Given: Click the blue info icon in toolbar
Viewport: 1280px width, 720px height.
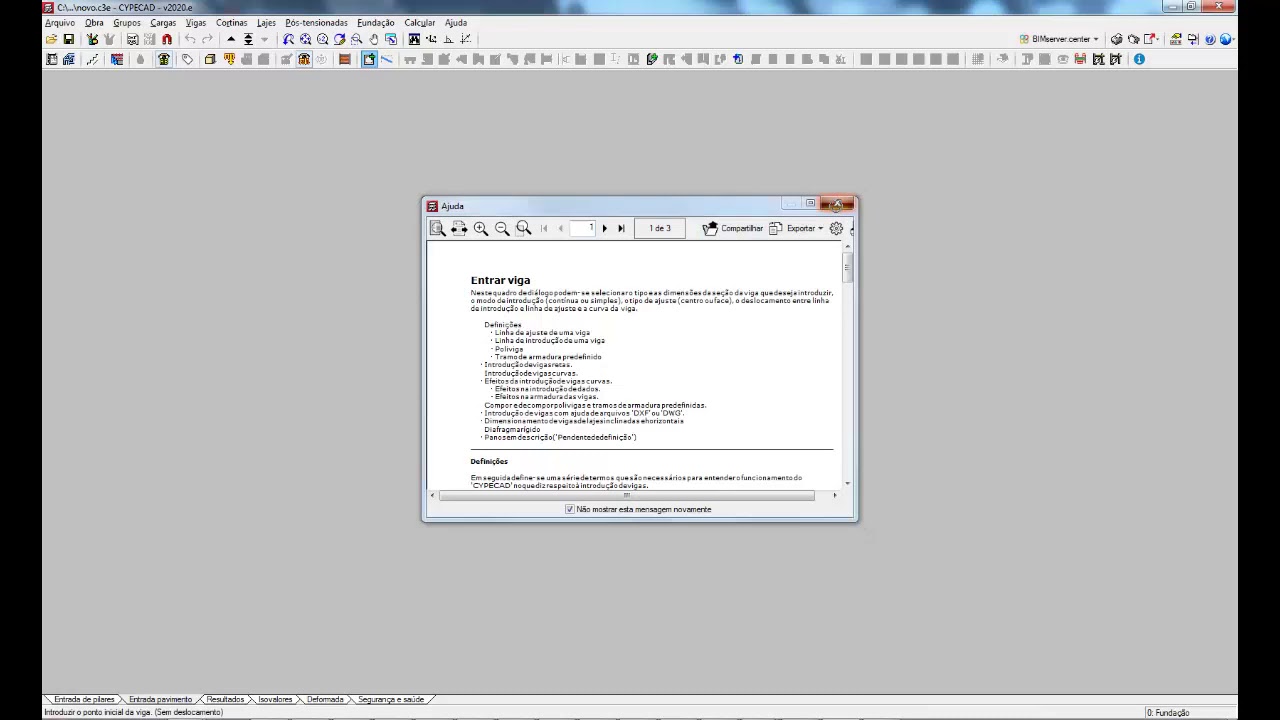Looking at the screenshot, I should click(1139, 59).
